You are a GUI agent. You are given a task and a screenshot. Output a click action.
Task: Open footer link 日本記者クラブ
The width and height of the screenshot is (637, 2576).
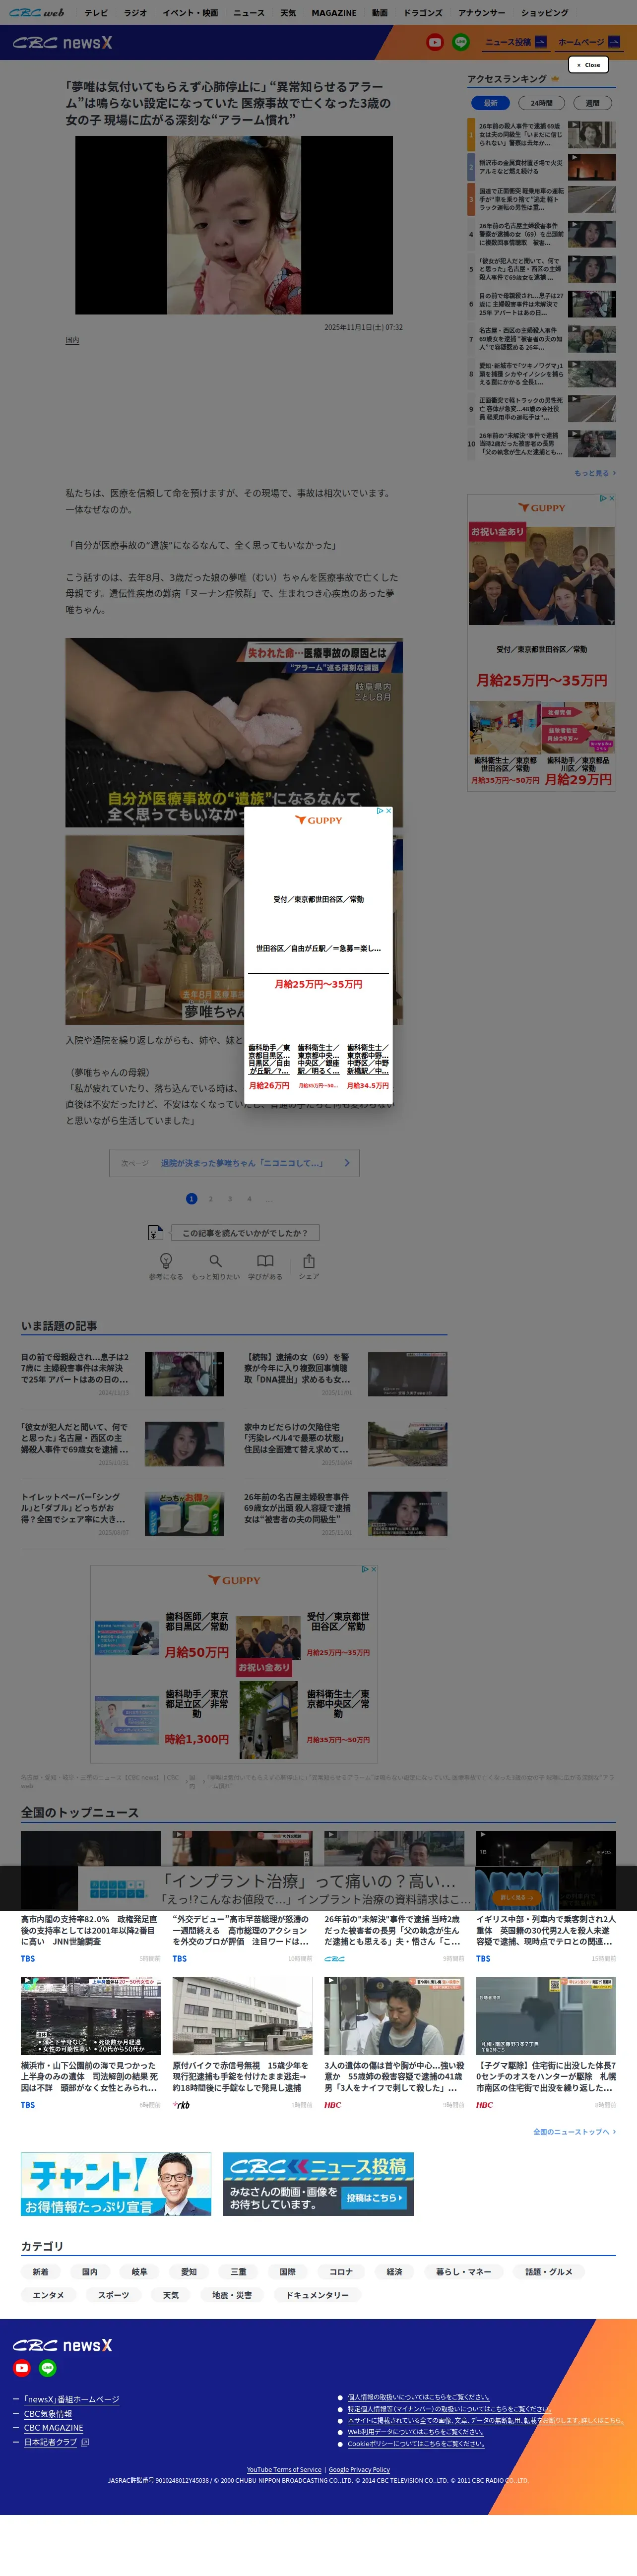(x=51, y=2442)
